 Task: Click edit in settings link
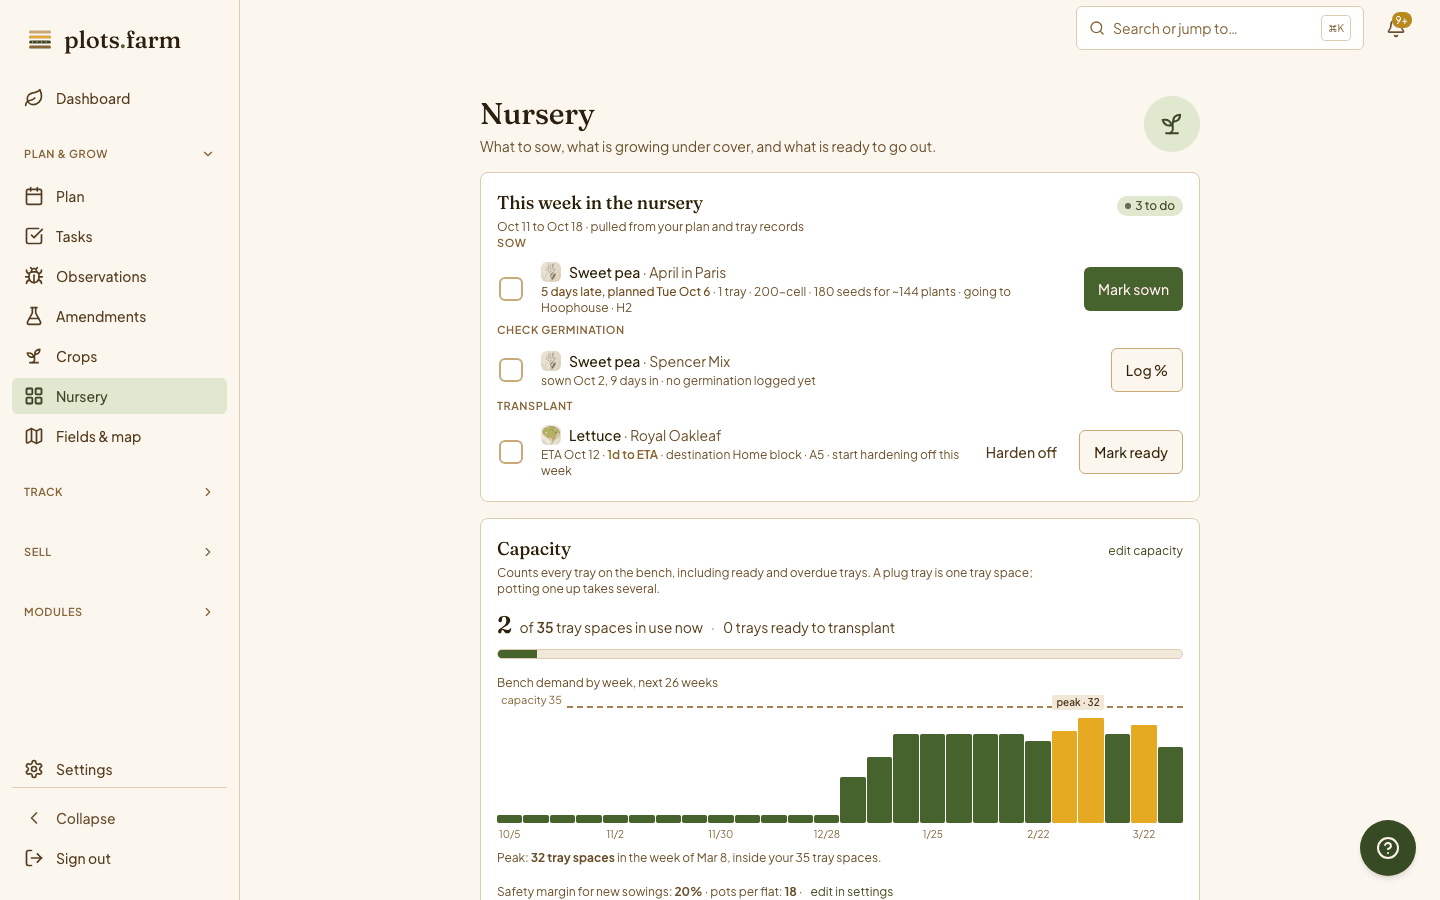(x=851, y=891)
